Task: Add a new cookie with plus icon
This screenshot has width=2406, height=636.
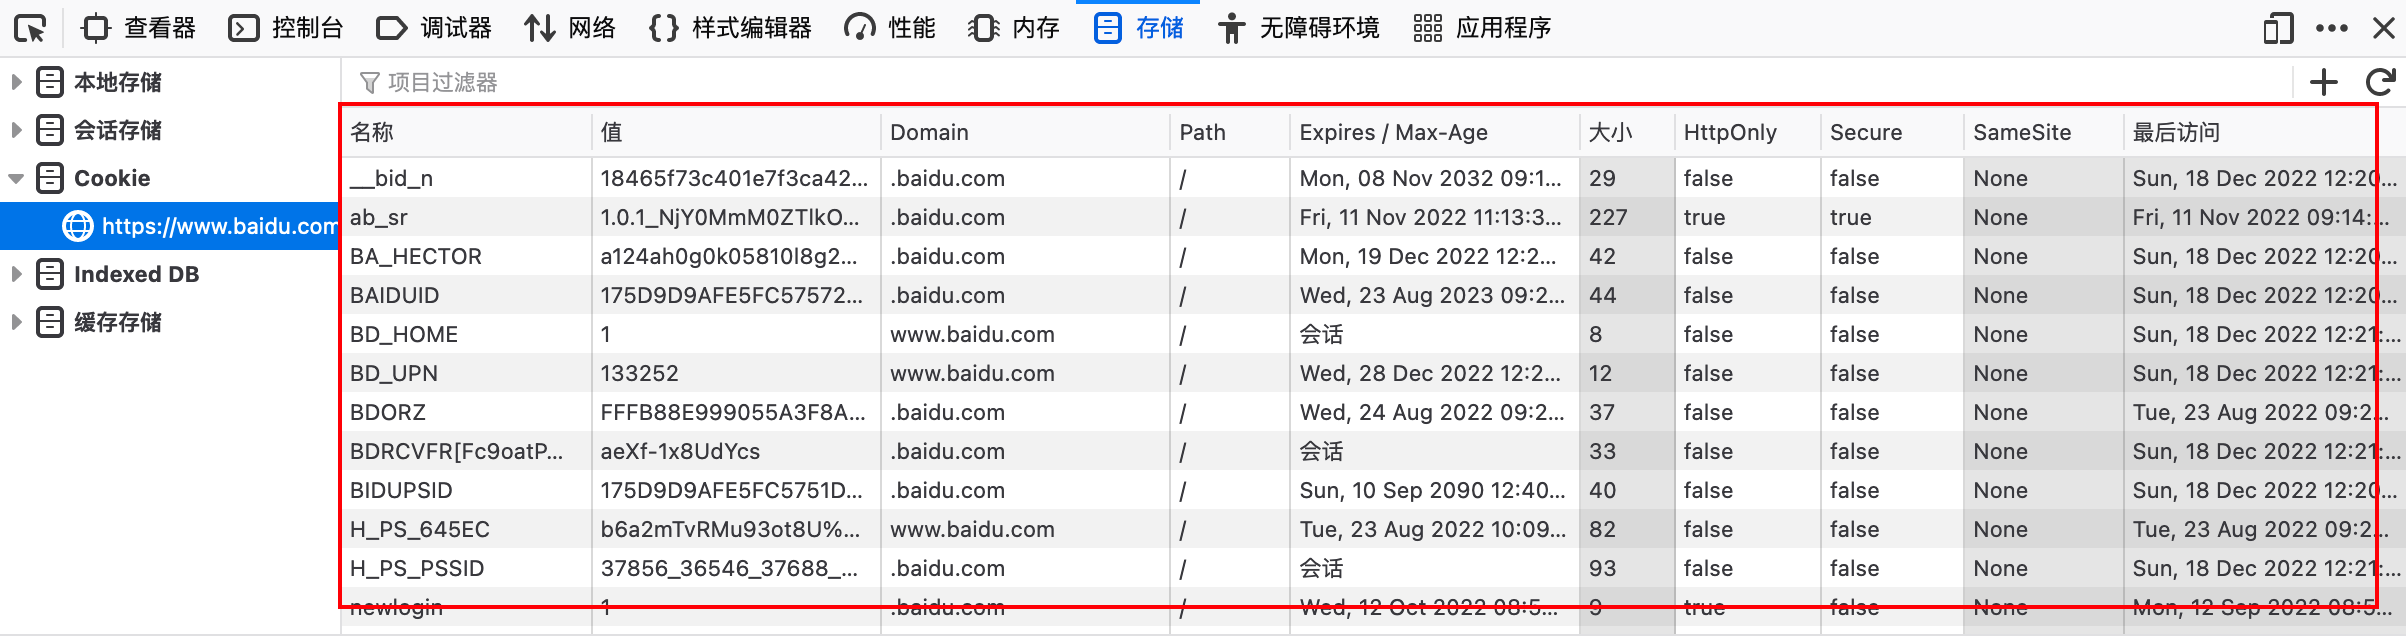Action: 2324,82
